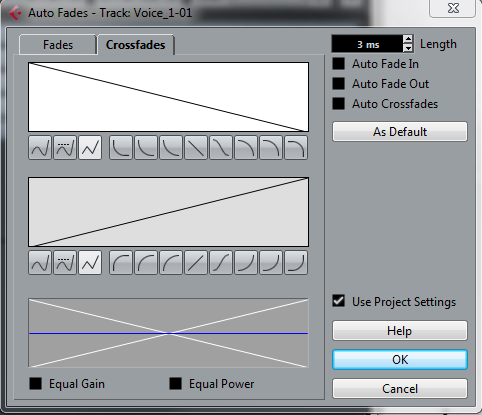Image resolution: width=482 pixels, height=415 pixels.
Task: Decrease the fade Length with the down arrow
Action: click(408, 48)
